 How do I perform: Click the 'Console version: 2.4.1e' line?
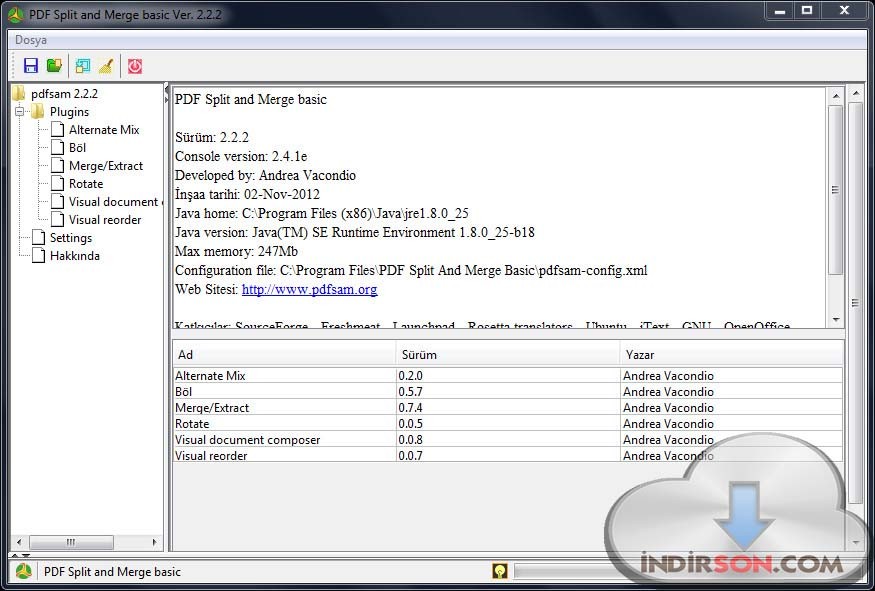241,156
